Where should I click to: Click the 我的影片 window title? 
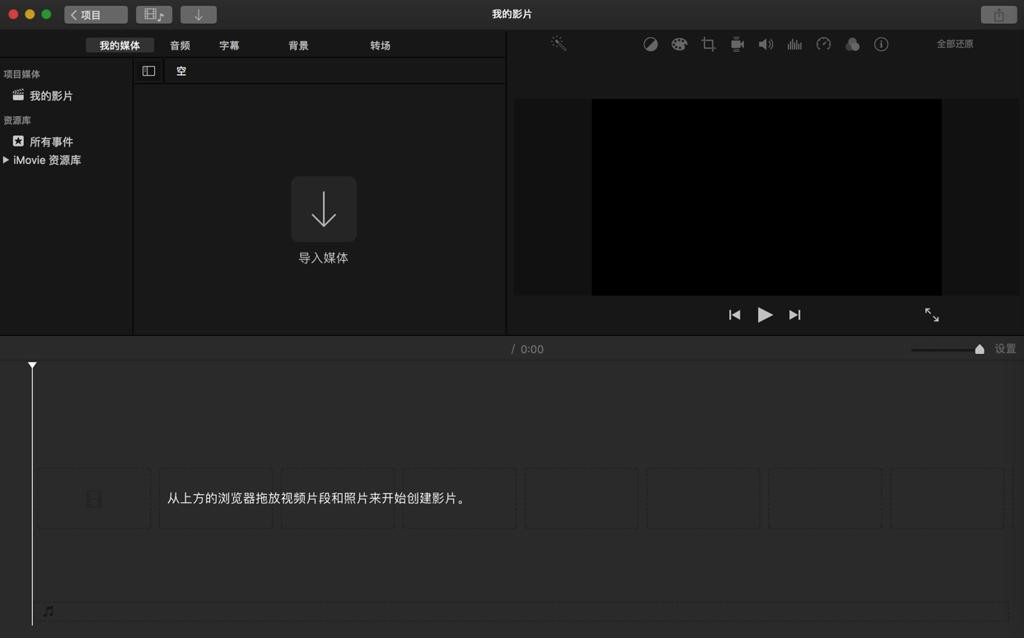point(512,14)
